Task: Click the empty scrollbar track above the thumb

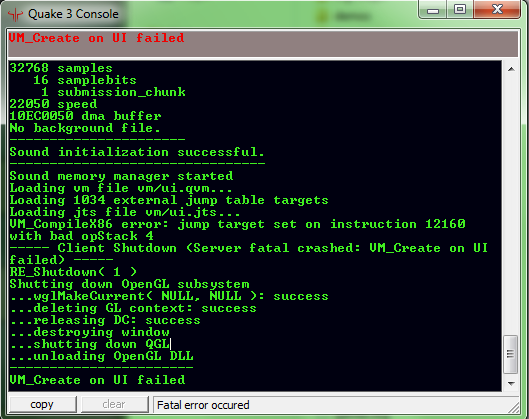Action: [x=511, y=205]
